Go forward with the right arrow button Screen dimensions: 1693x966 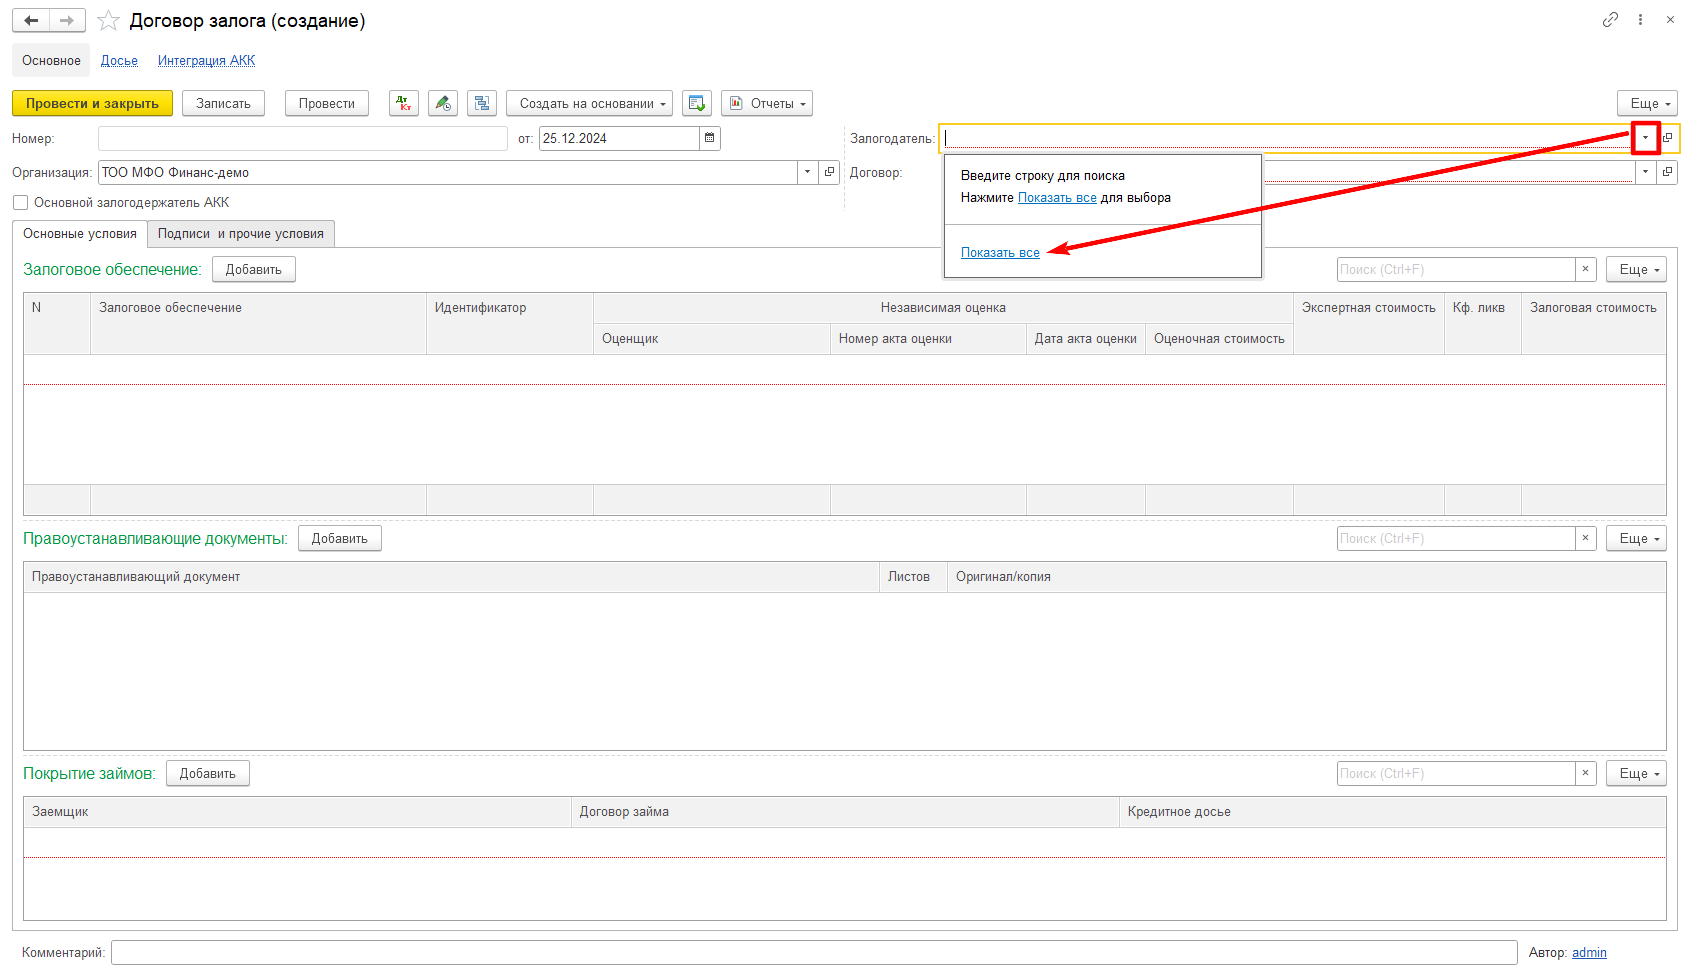[x=67, y=20]
